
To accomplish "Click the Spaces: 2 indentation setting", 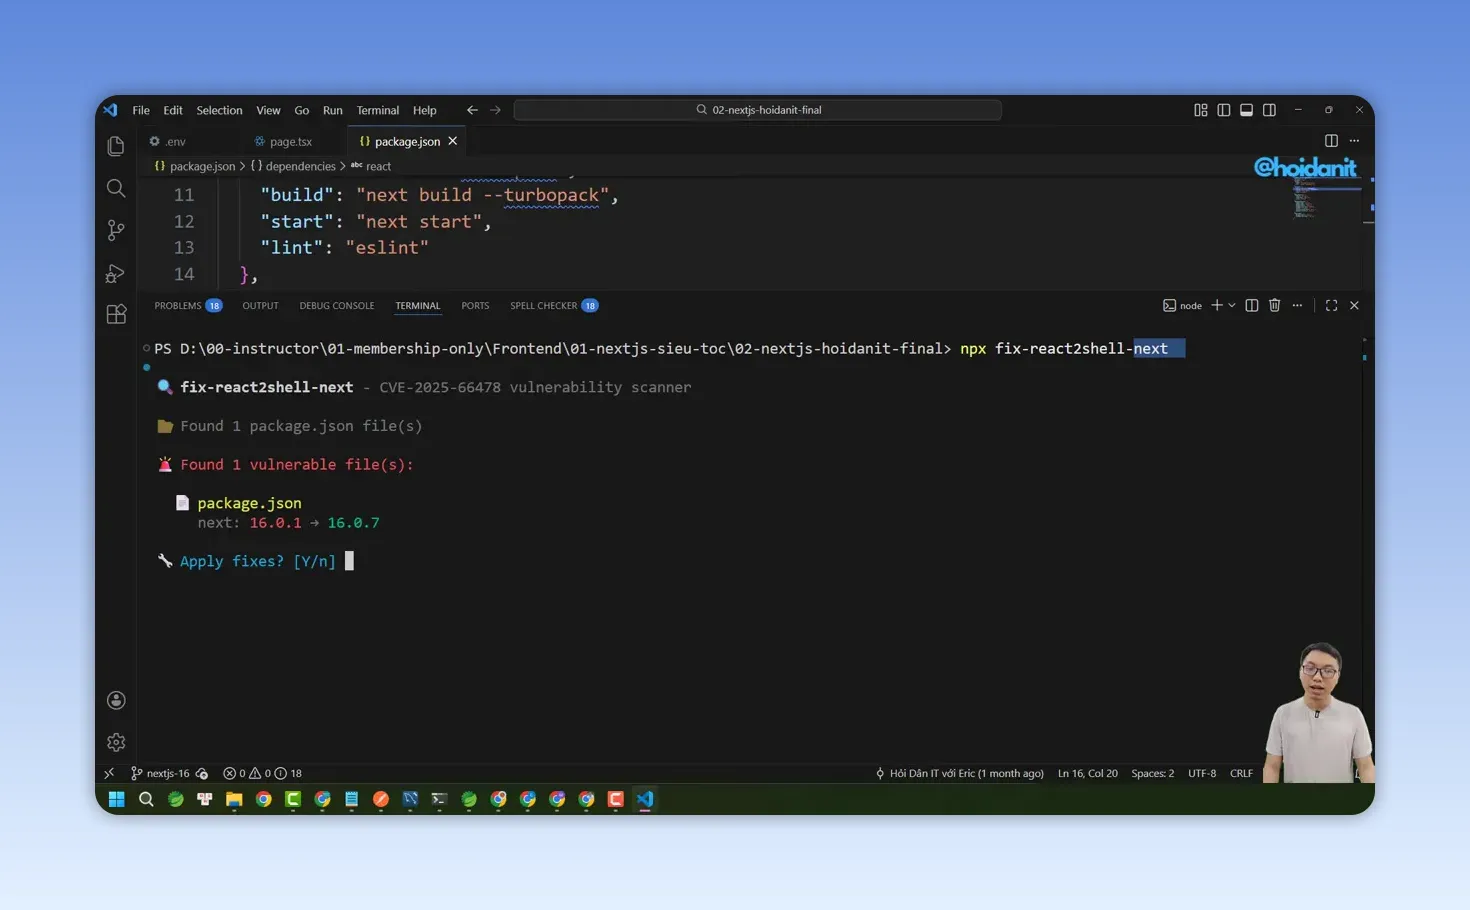I will point(1153,773).
